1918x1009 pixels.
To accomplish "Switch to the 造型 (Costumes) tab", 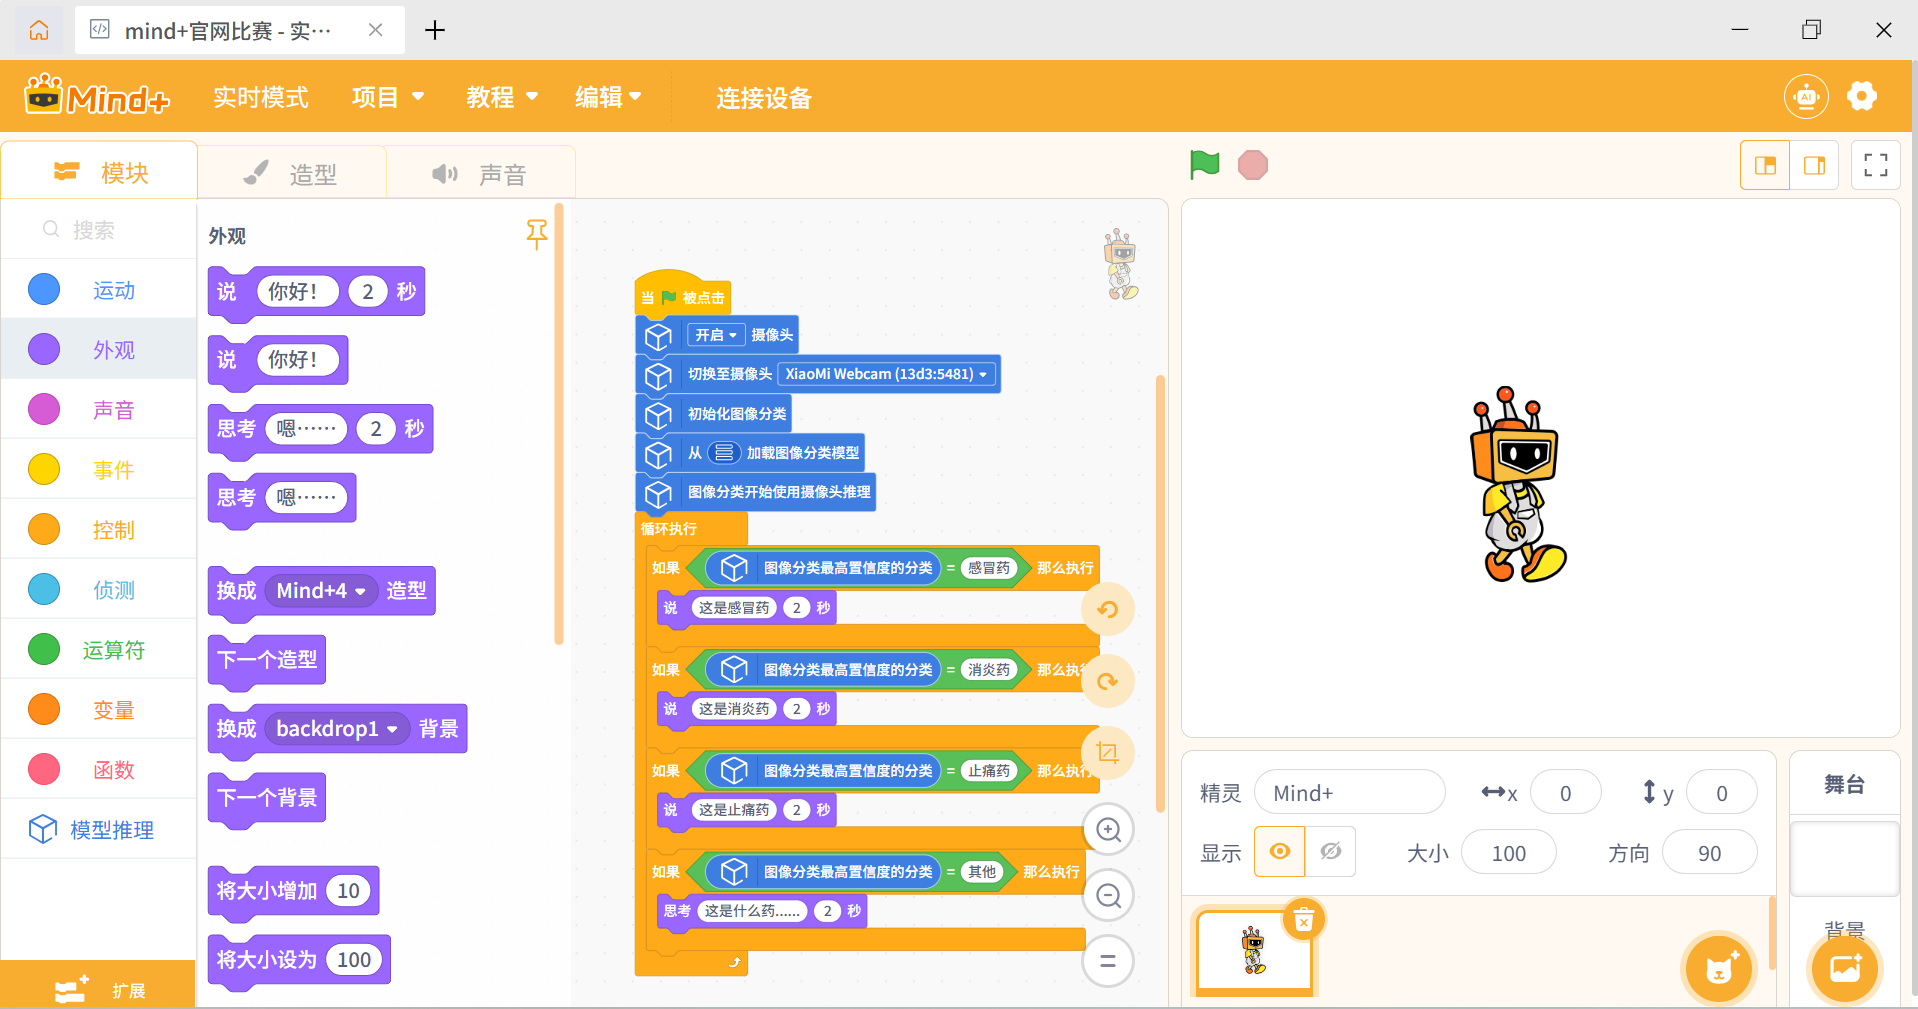I will point(293,172).
